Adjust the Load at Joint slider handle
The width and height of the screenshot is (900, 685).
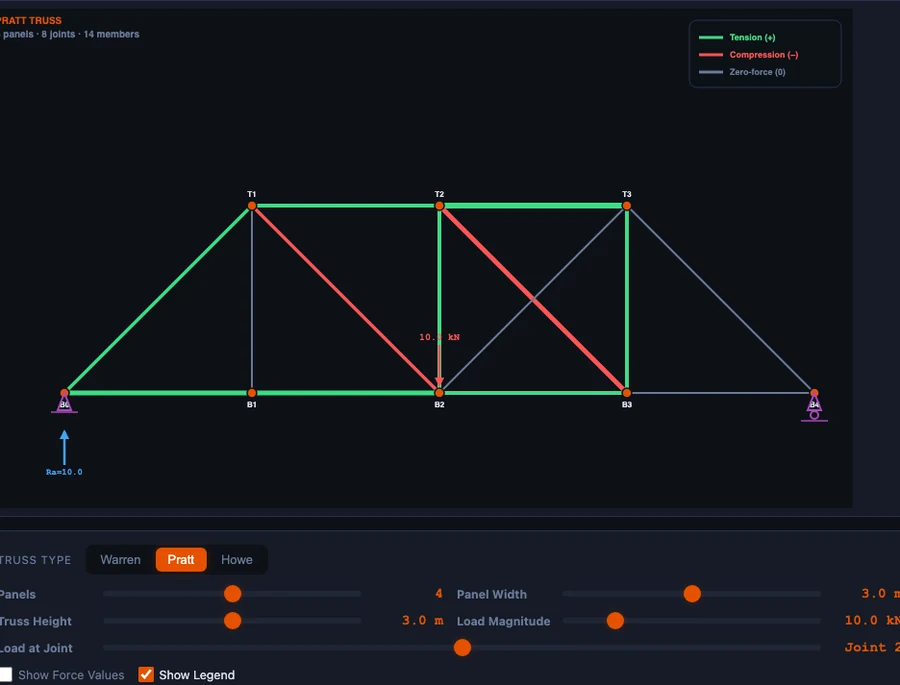click(x=462, y=648)
